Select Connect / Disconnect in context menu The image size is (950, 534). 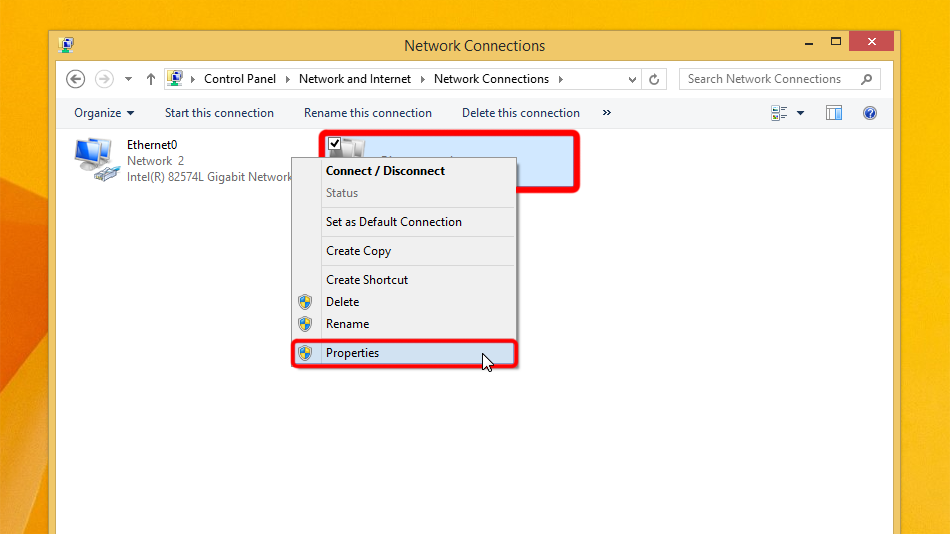pyautogui.click(x=385, y=171)
